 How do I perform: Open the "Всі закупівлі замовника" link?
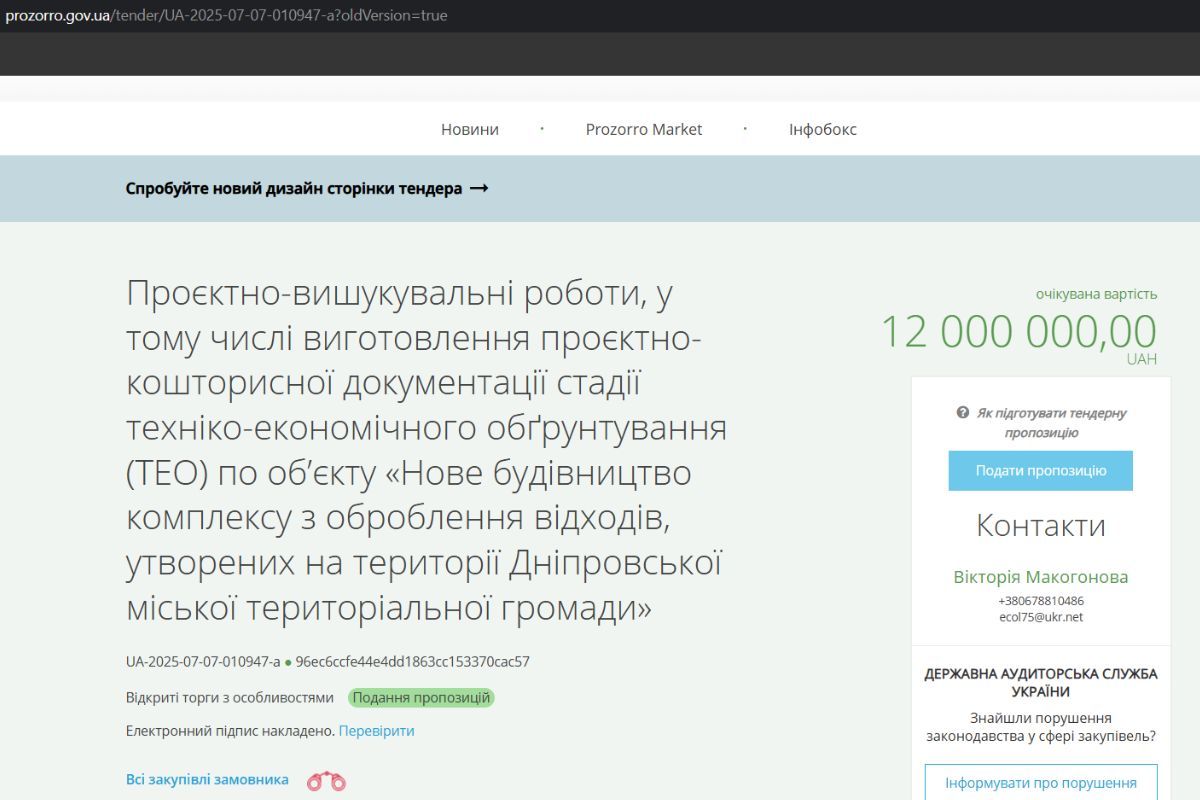(205, 779)
